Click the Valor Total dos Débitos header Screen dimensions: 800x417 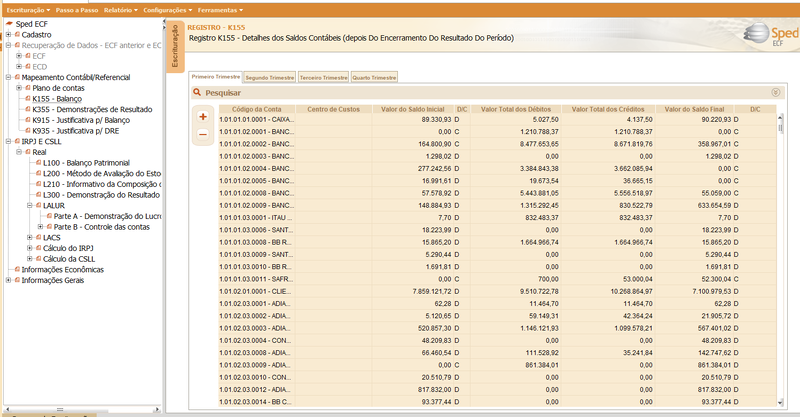coord(515,109)
